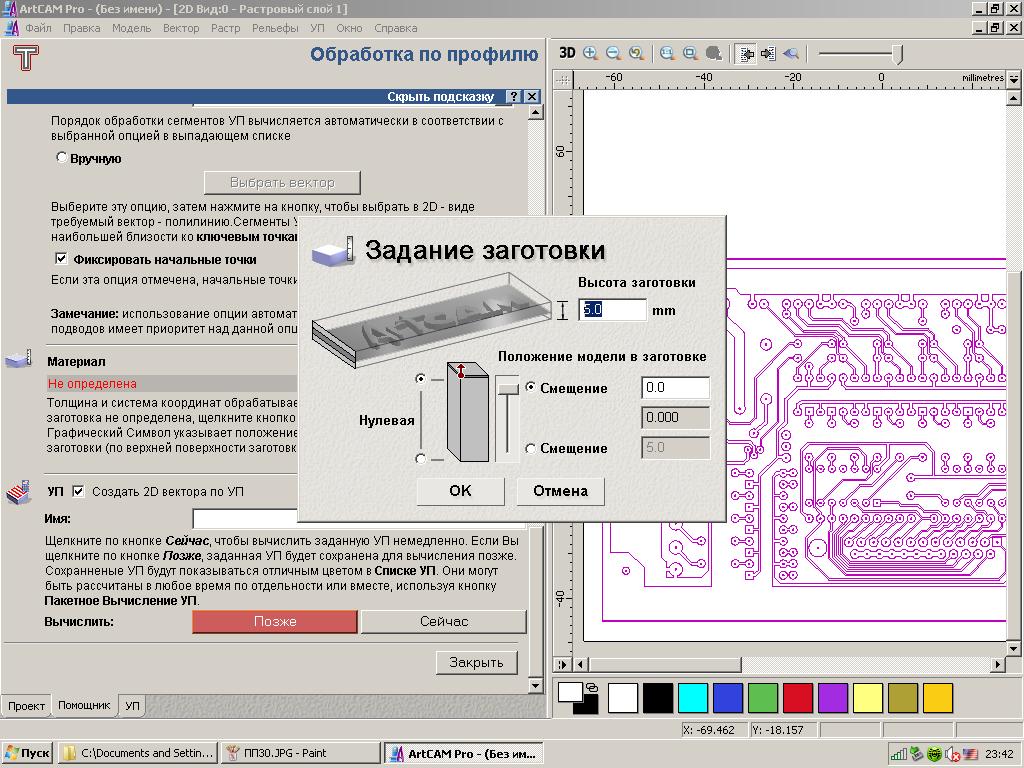1024x768 pixels.
Task: Click the Пуск start button
Action: click(x=27, y=753)
